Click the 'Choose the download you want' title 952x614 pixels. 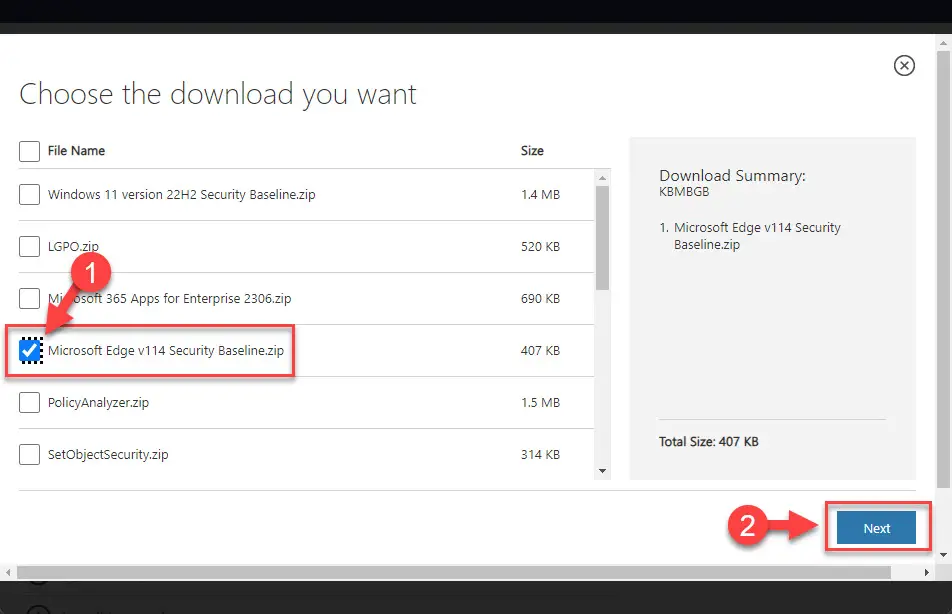[x=218, y=95]
